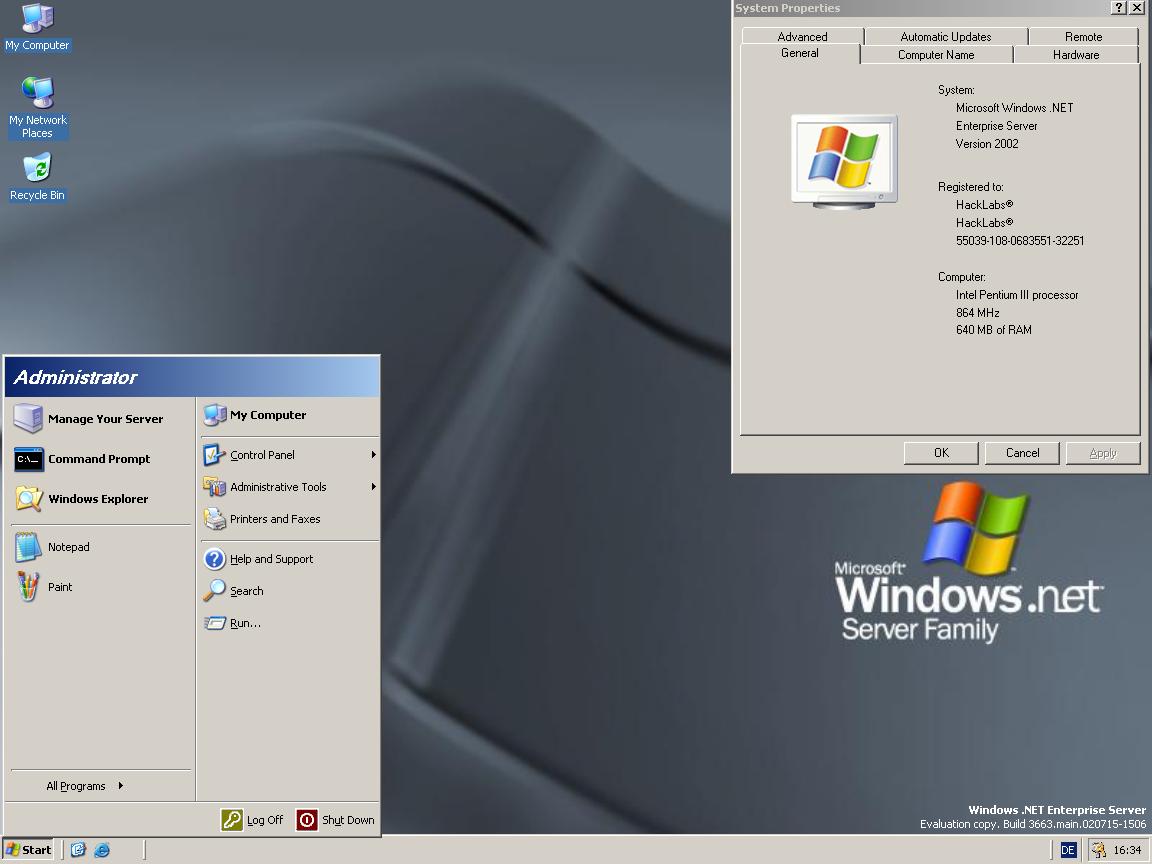This screenshot has width=1152, height=864.
Task: Click the Shut Down button
Action: tap(336, 820)
